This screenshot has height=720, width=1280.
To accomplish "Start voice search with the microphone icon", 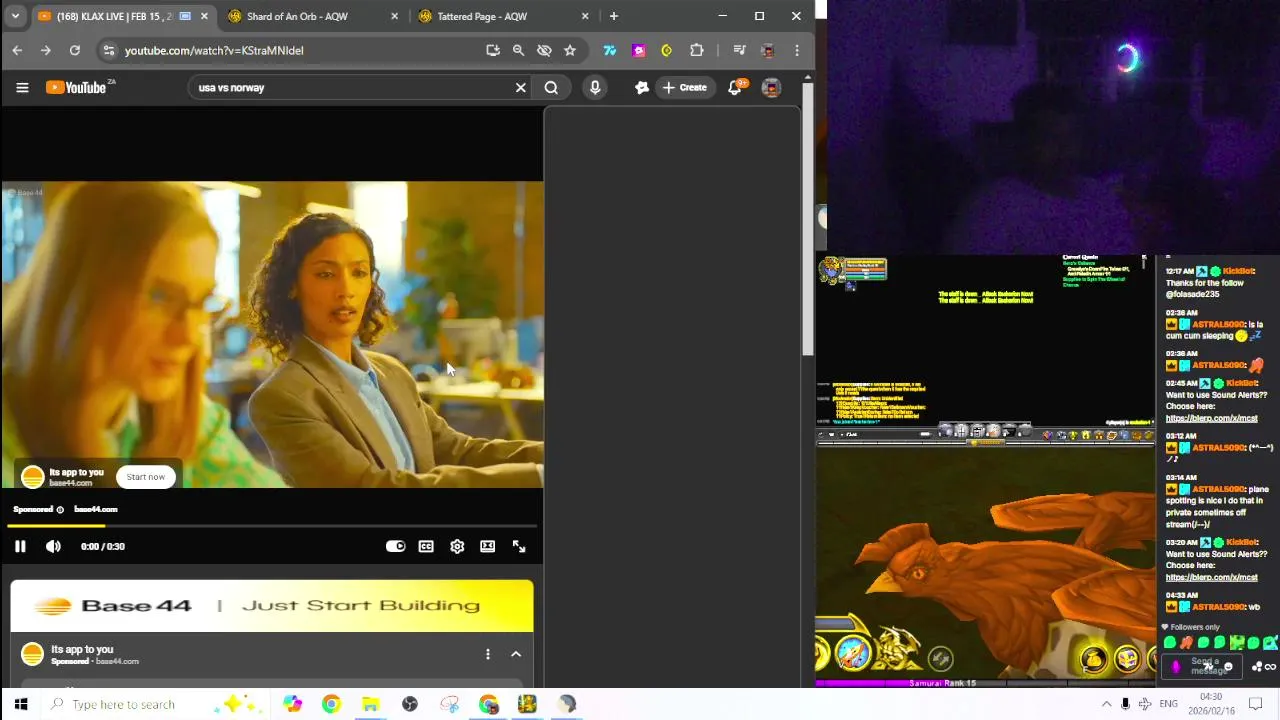I will [x=595, y=88].
